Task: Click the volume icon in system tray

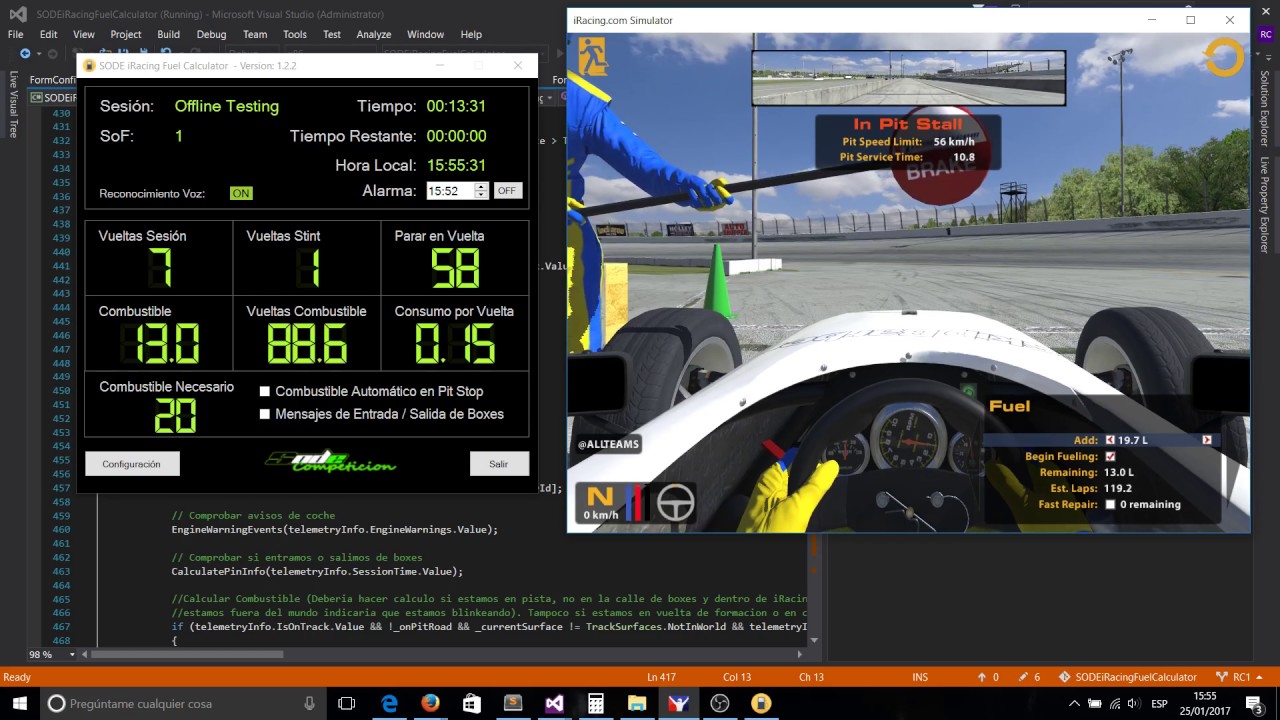Action: coord(1134,703)
